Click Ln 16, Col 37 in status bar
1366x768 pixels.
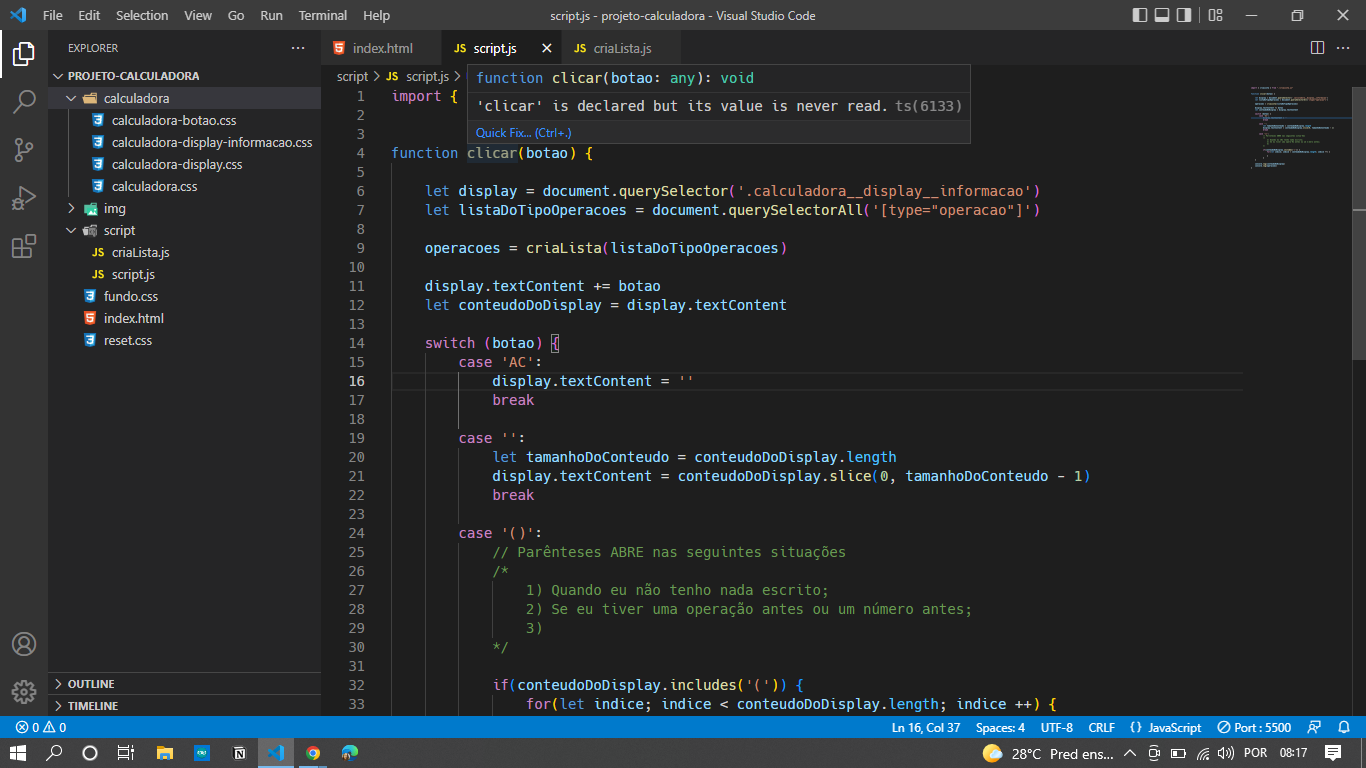click(925, 727)
